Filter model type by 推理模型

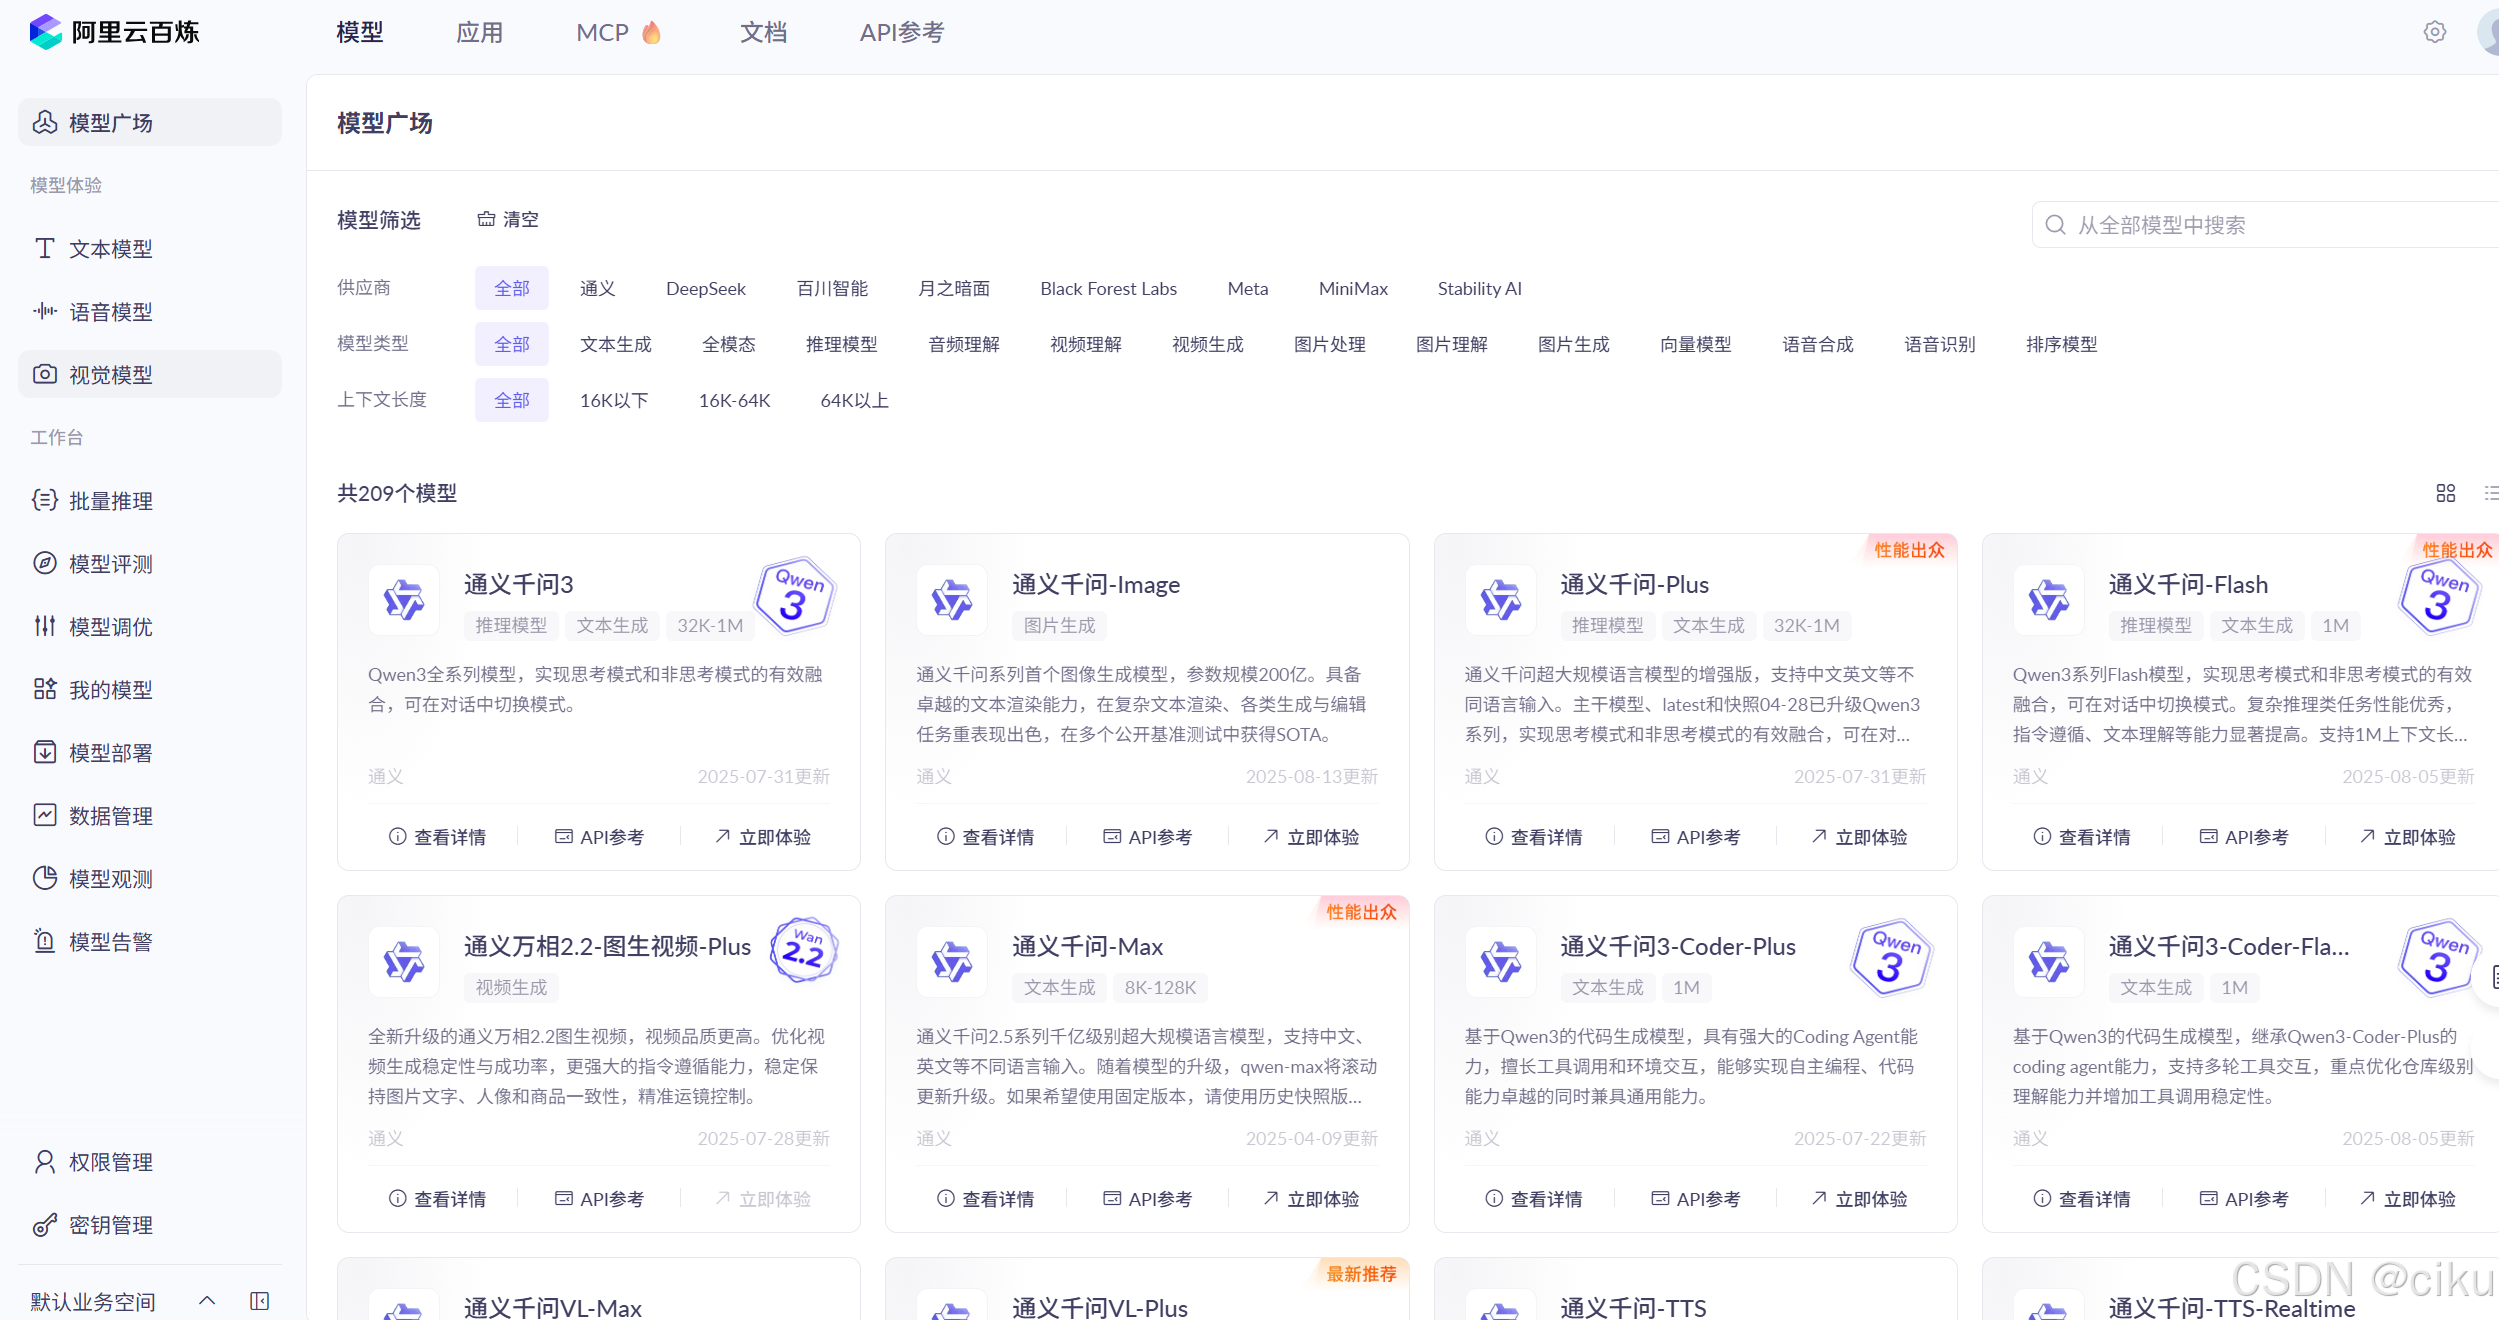click(842, 344)
